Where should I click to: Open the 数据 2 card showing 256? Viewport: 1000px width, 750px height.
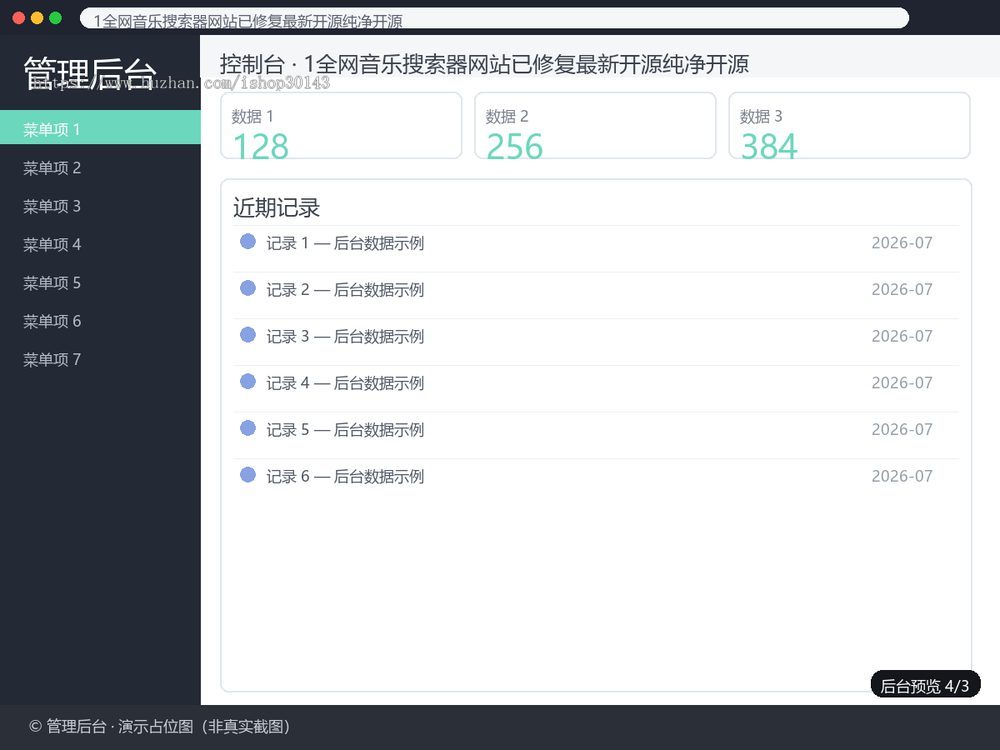(595, 126)
